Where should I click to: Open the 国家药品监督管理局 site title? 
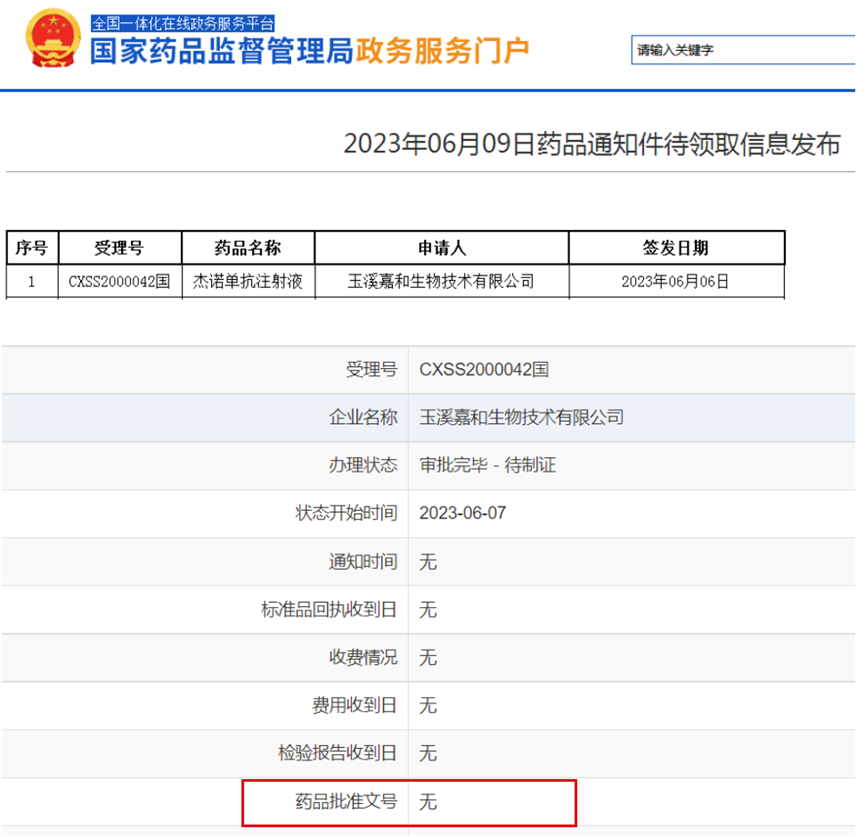click(222, 51)
